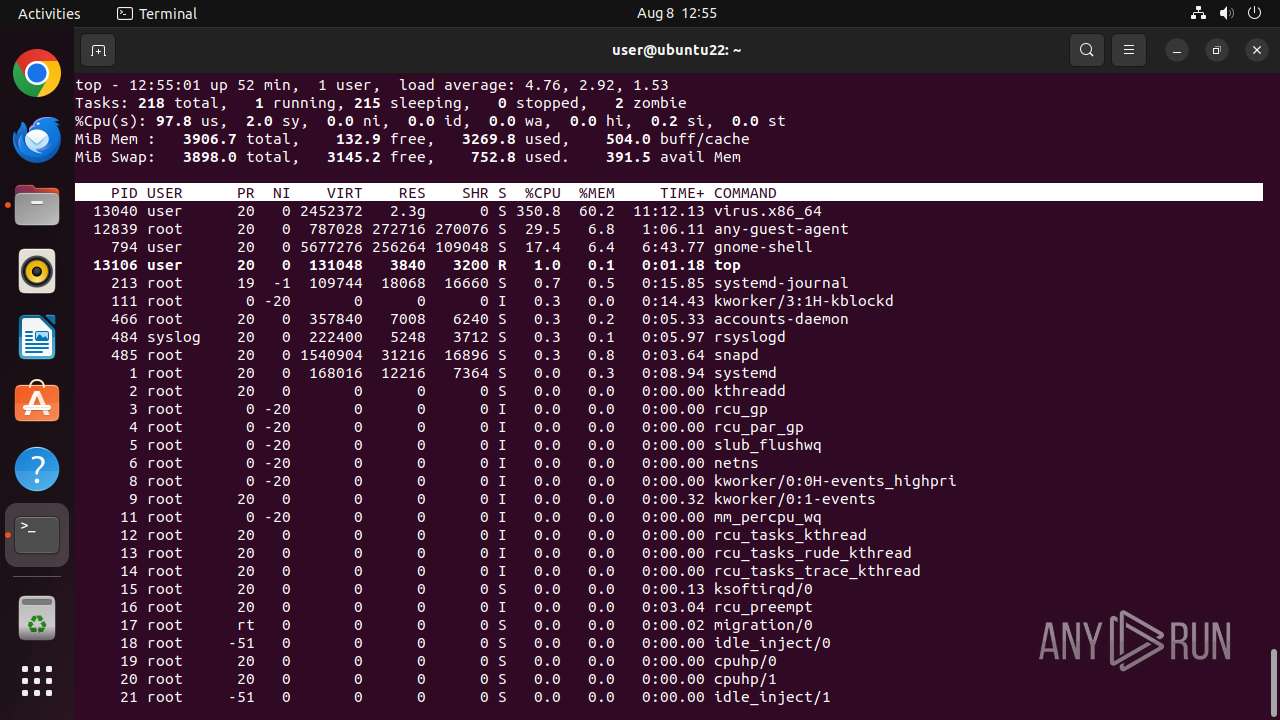Click the rcu_gp command
The width and height of the screenshot is (1280, 720).
point(740,409)
